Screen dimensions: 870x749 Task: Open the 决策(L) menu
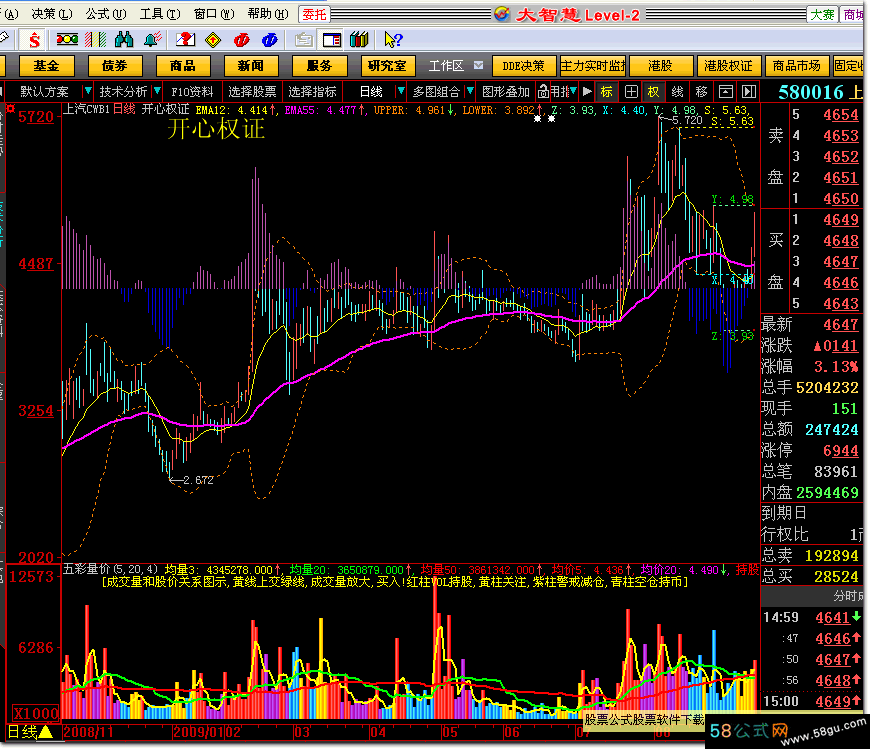pyautogui.click(x=52, y=14)
